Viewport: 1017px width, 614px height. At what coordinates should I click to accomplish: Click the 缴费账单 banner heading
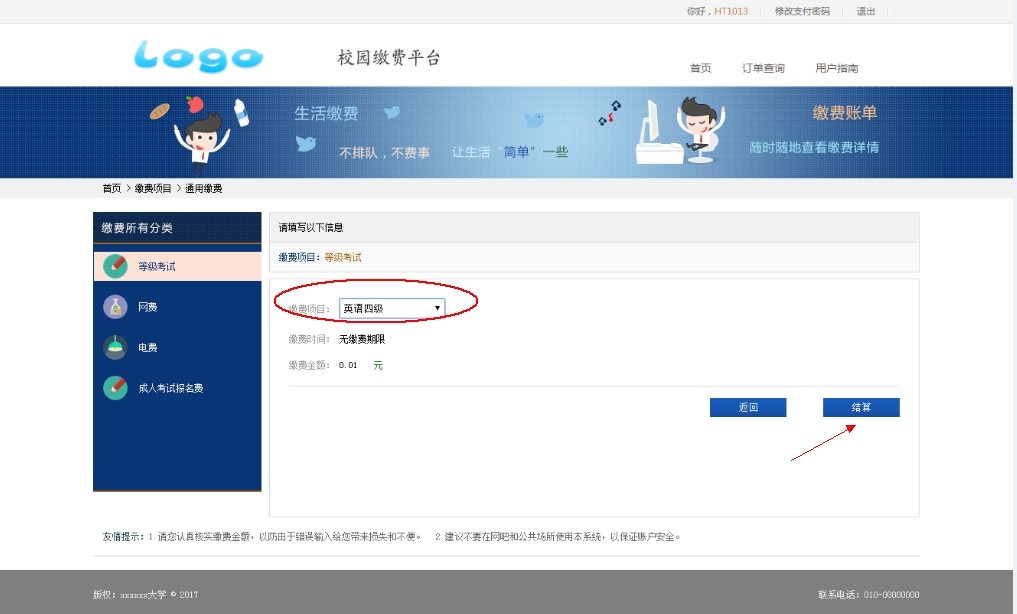point(844,113)
